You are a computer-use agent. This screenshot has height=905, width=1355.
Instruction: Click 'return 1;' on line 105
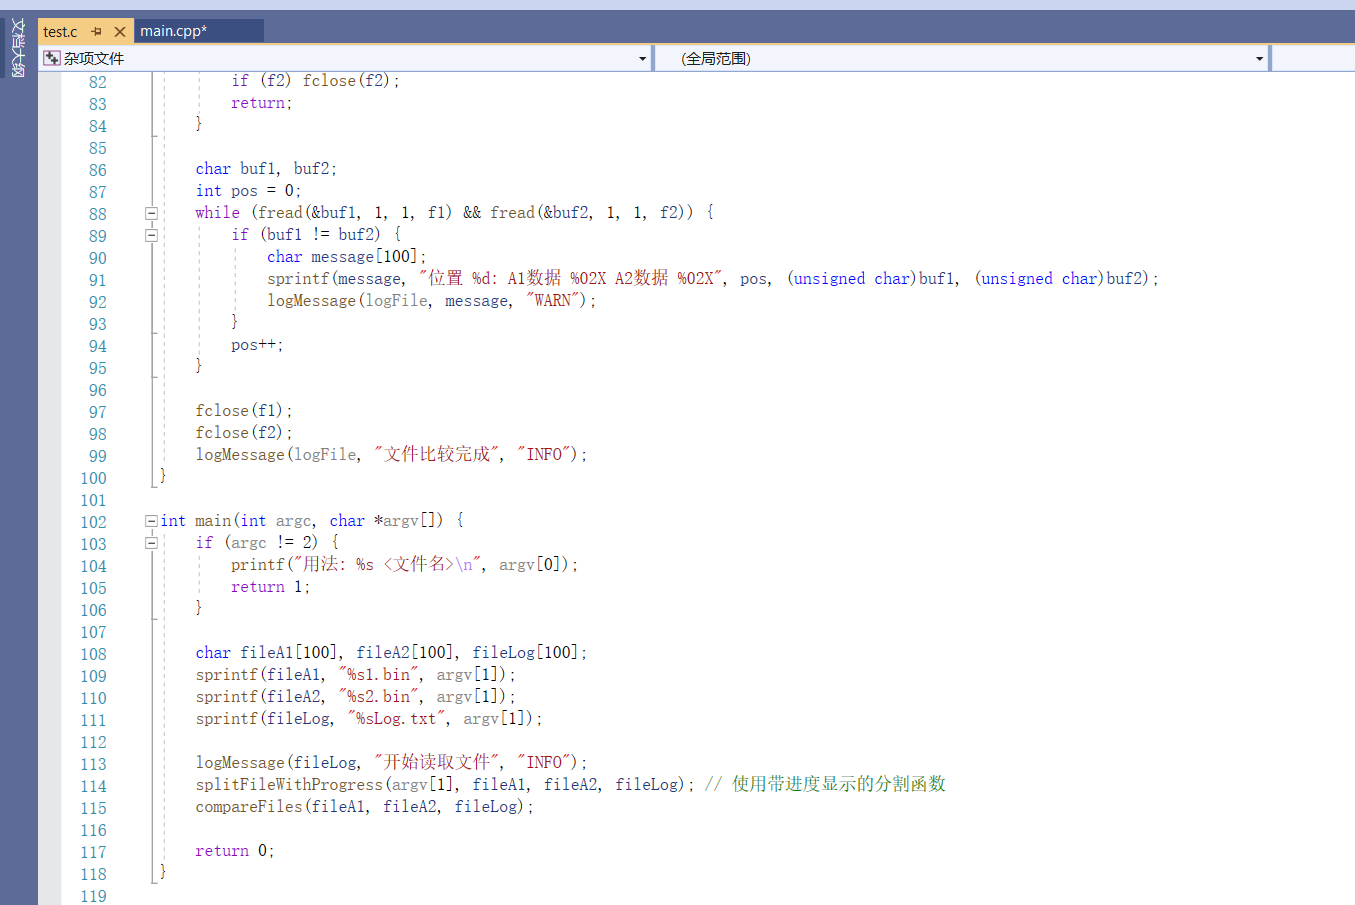pos(270,587)
